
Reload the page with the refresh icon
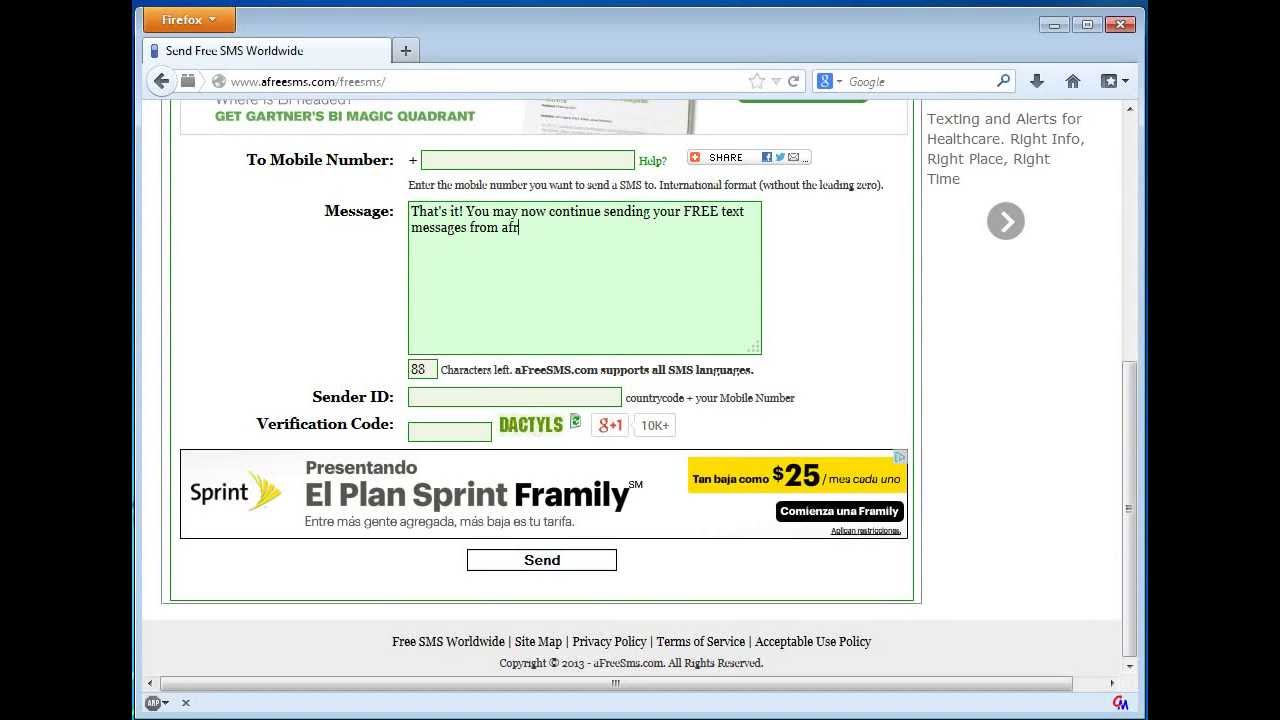pyautogui.click(x=793, y=82)
